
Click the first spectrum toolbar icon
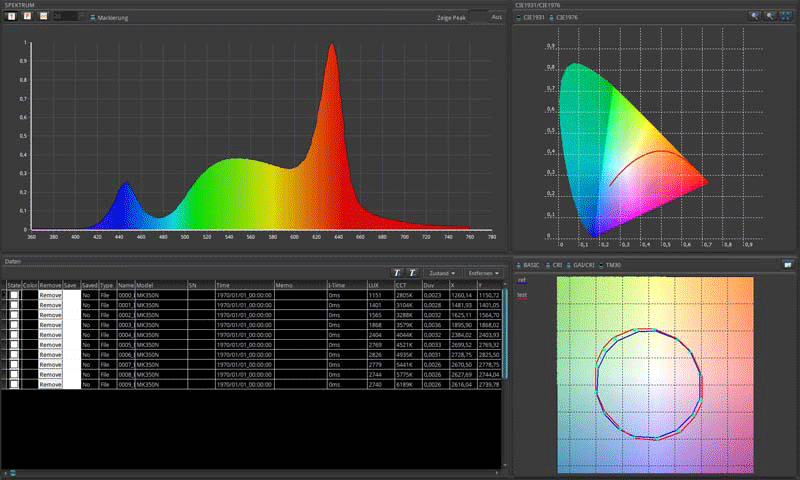pyautogui.click(x=10, y=17)
